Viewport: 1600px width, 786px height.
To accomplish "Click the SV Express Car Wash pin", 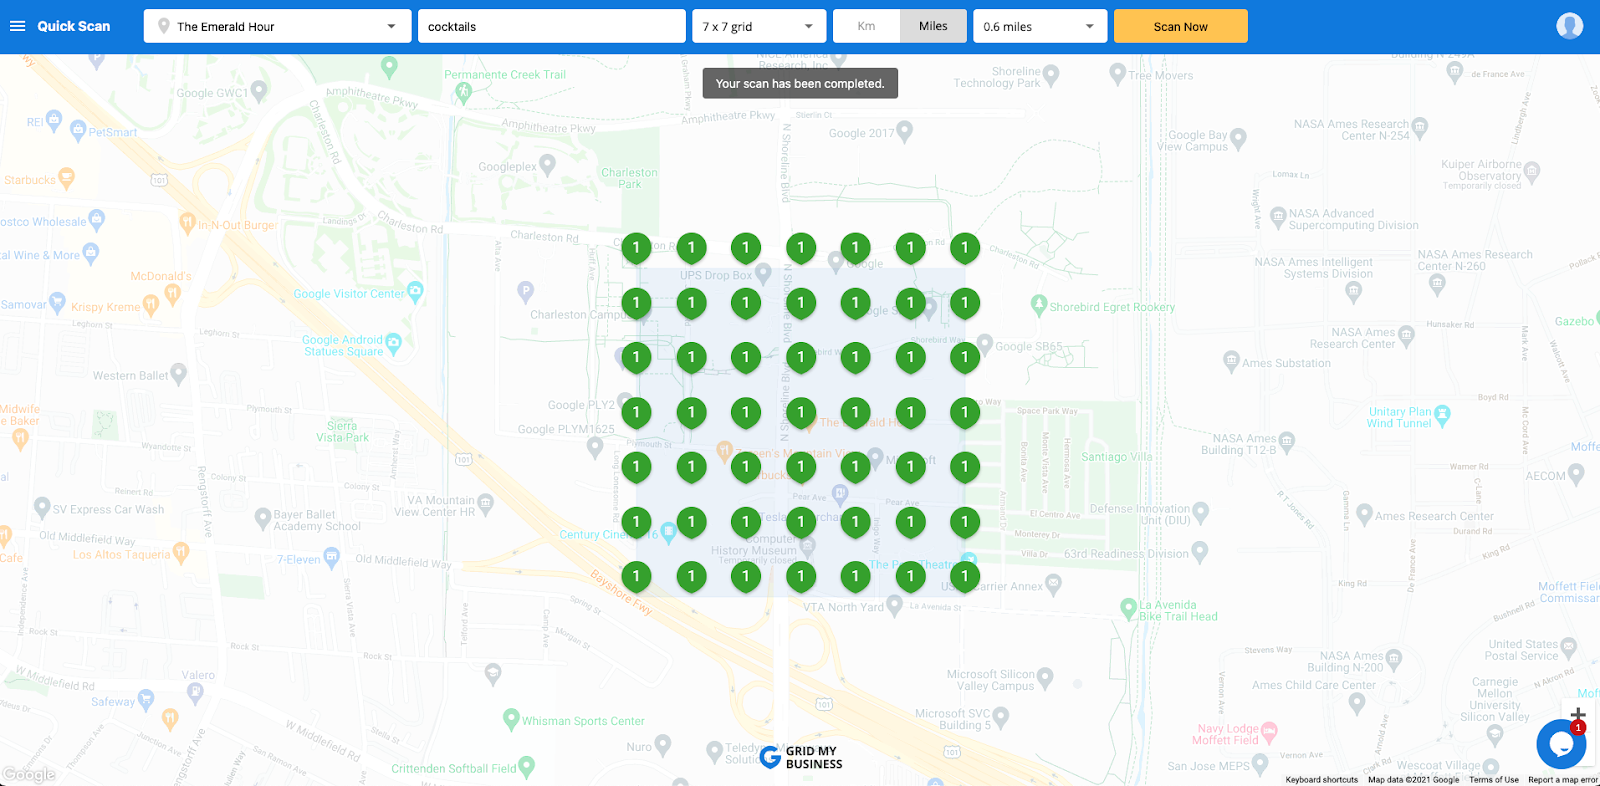I will click(42, 507).
